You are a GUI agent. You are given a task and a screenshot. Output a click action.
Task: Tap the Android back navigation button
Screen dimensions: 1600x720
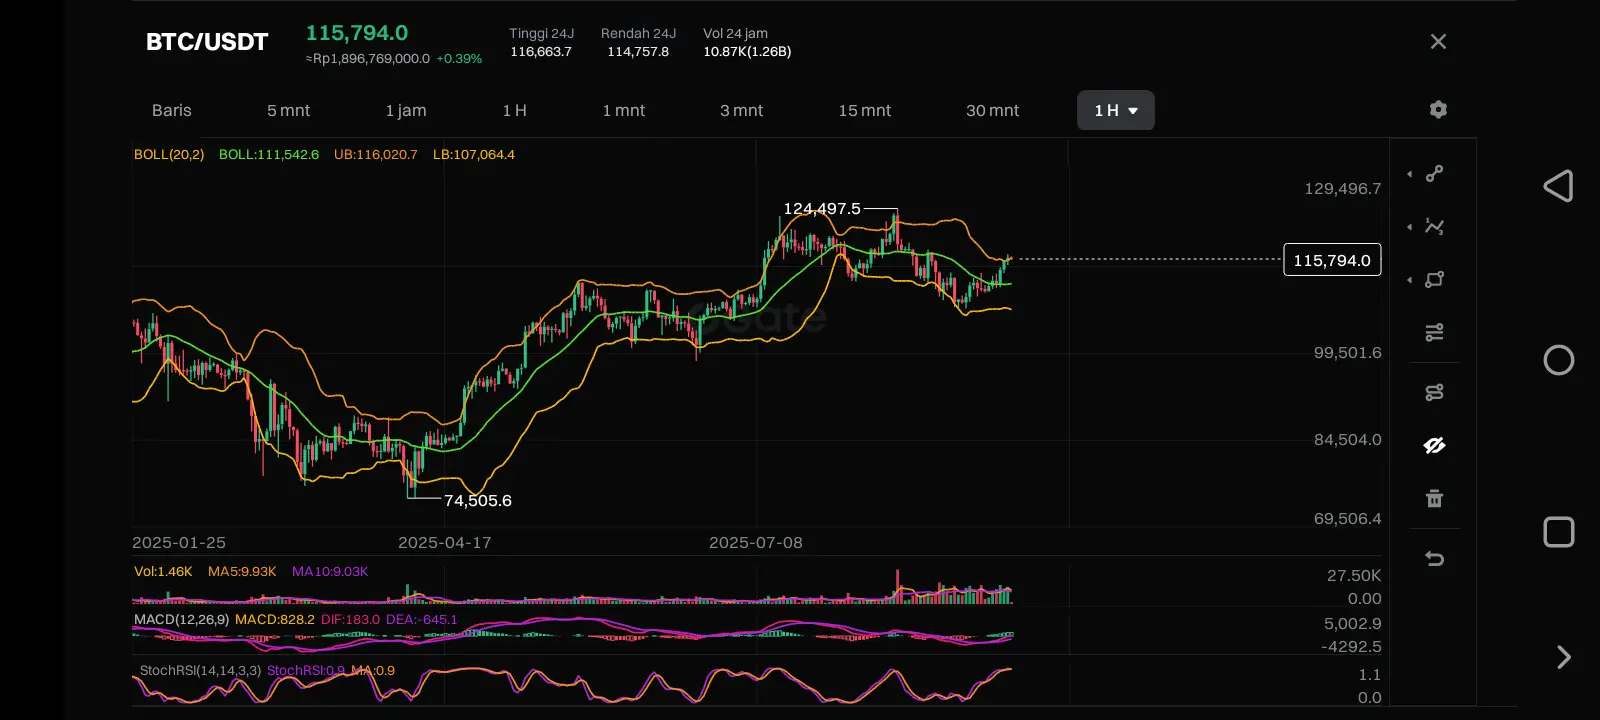click(1558, 186)
